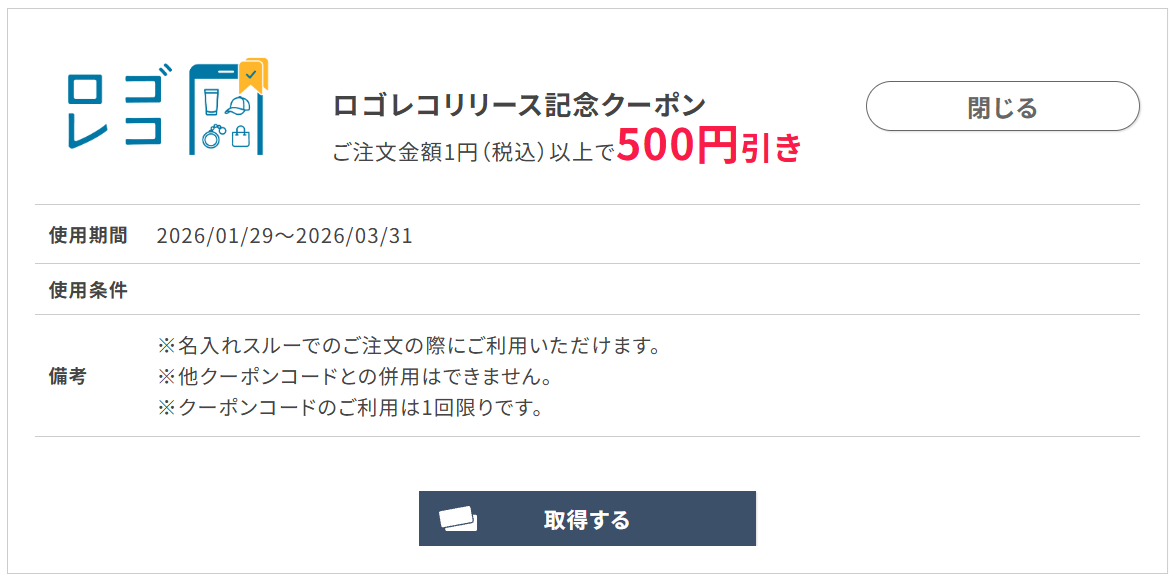Click the red 500円引き discount text

709,147
